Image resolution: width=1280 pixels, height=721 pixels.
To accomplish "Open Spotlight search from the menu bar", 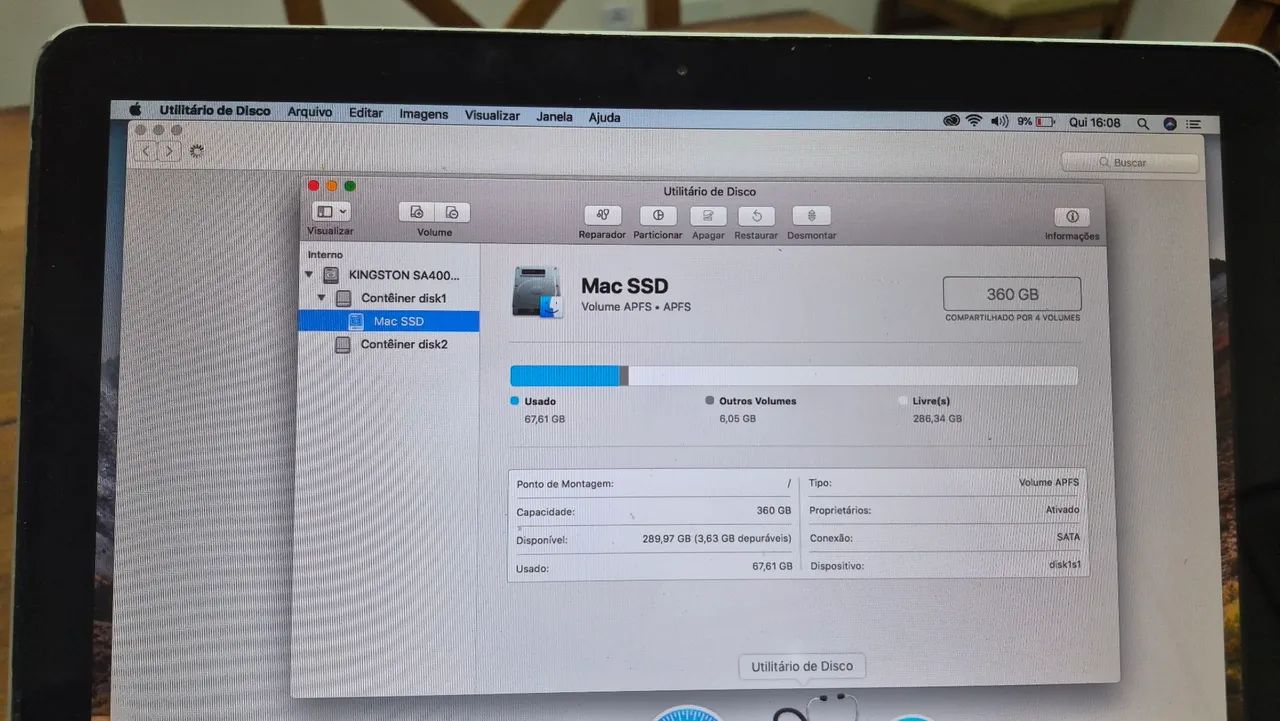I will tap(1142, 122).
